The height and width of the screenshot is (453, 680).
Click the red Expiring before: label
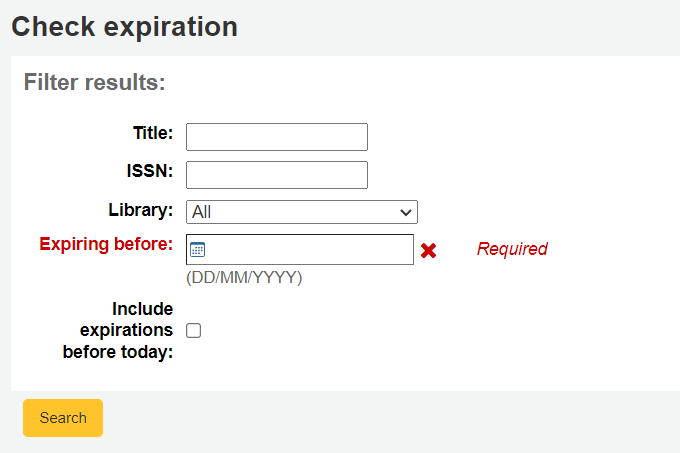(x=106, y=244)
